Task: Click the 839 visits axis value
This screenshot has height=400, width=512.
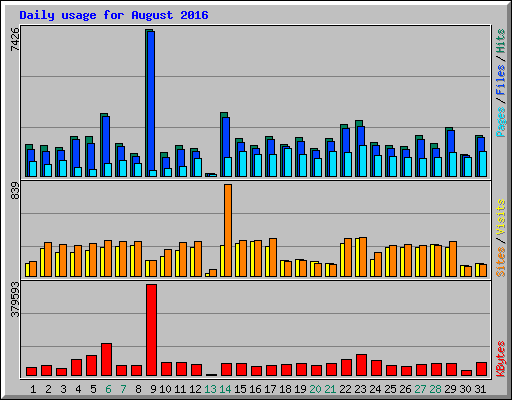Action: tap(15, 191)
